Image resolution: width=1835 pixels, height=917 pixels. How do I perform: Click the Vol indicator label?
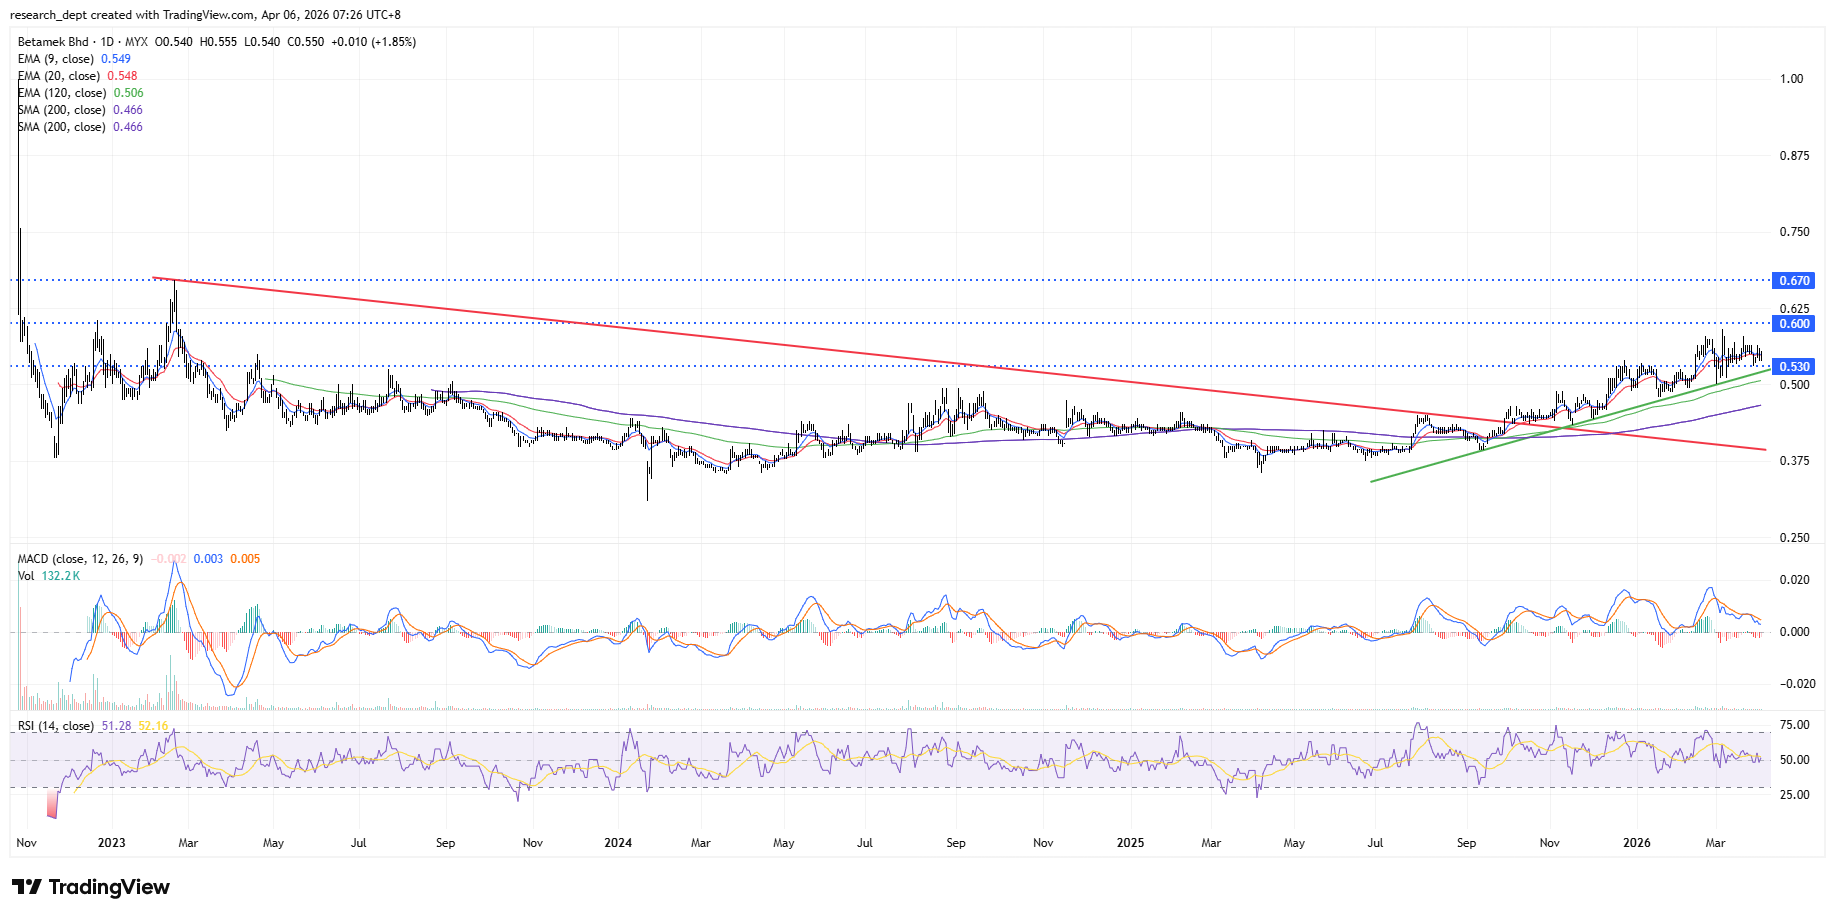tap(26, 576)
